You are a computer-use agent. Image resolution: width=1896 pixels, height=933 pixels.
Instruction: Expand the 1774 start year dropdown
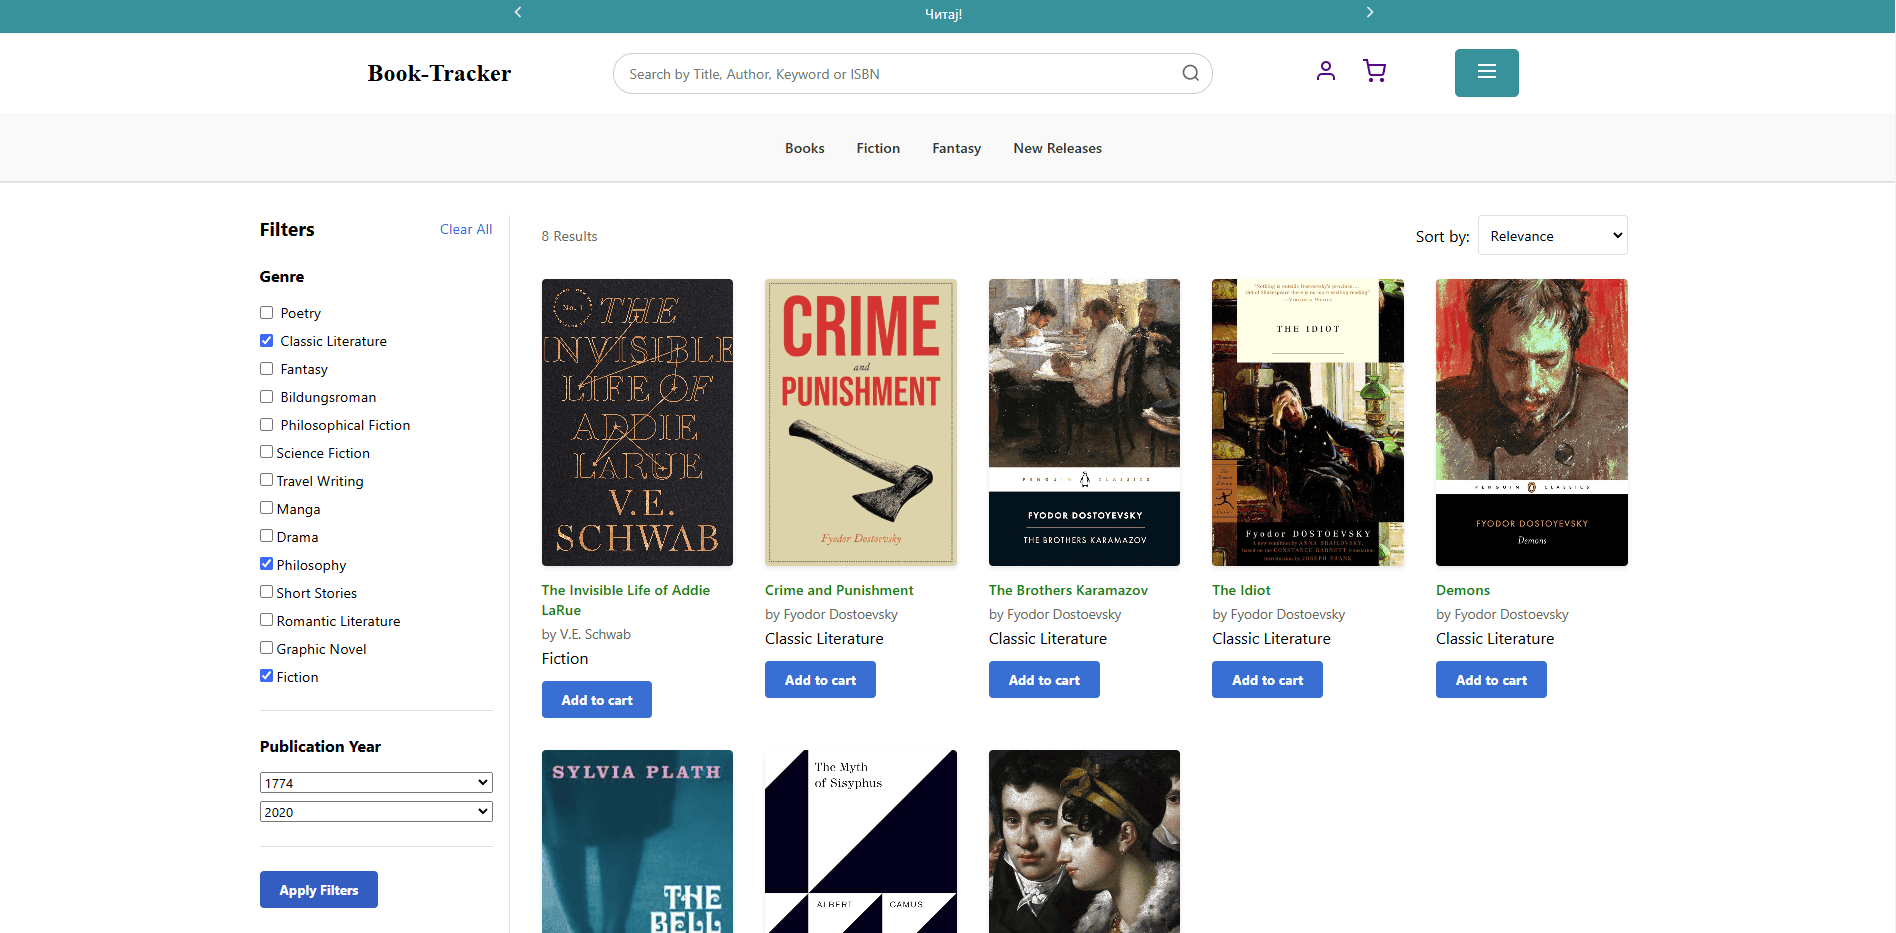click(376, 783)
